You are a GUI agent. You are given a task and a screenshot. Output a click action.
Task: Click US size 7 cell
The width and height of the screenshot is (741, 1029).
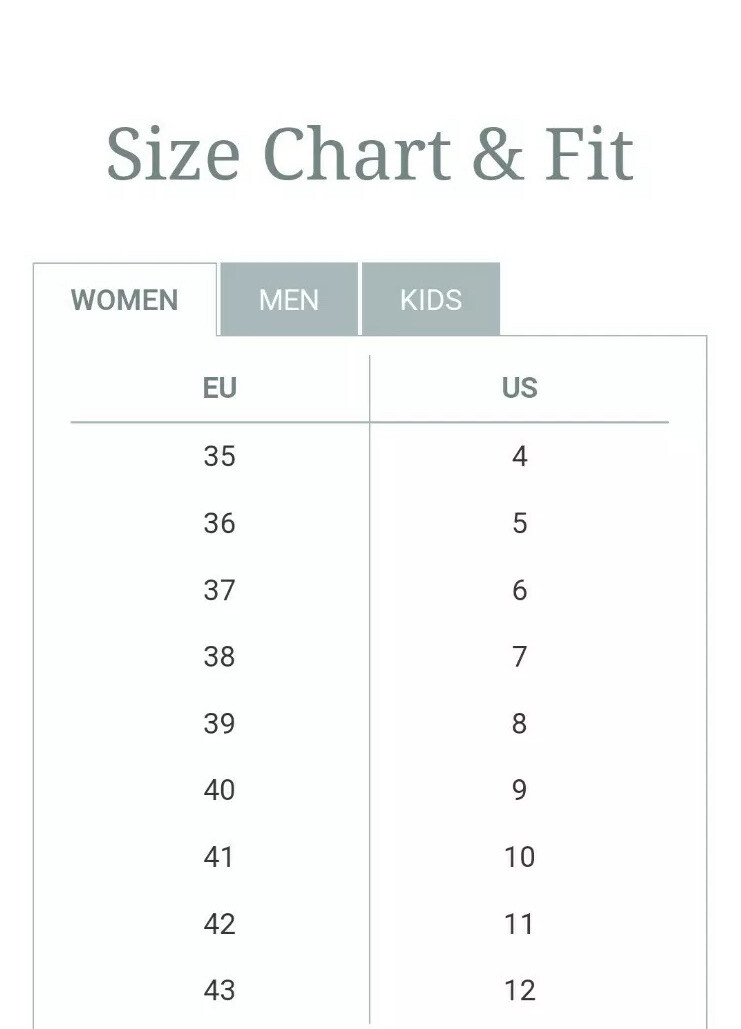pos(520,656)
